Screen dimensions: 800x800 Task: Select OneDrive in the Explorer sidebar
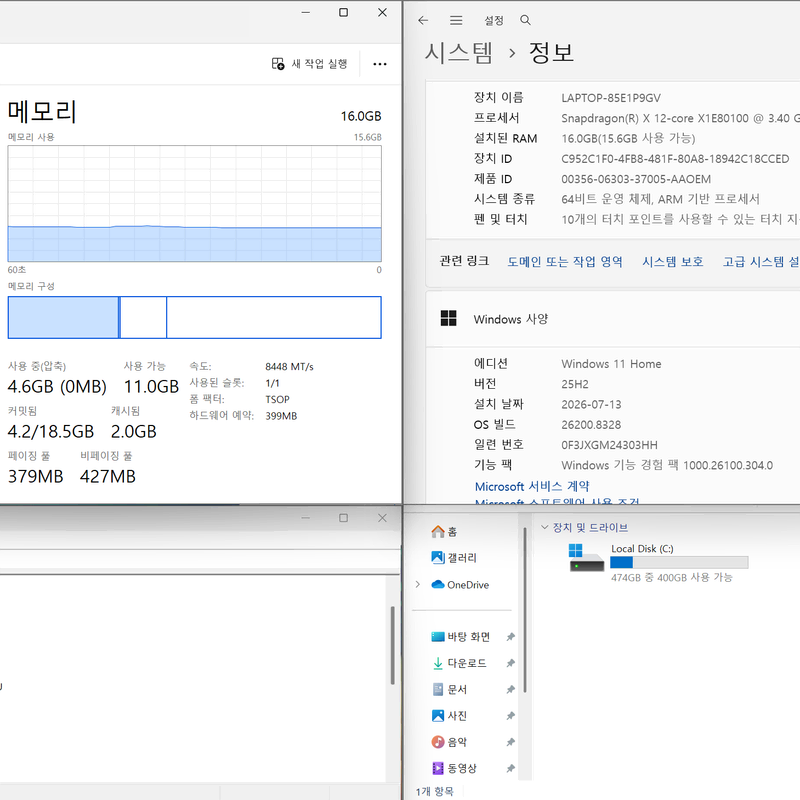(x=460, y=585)
